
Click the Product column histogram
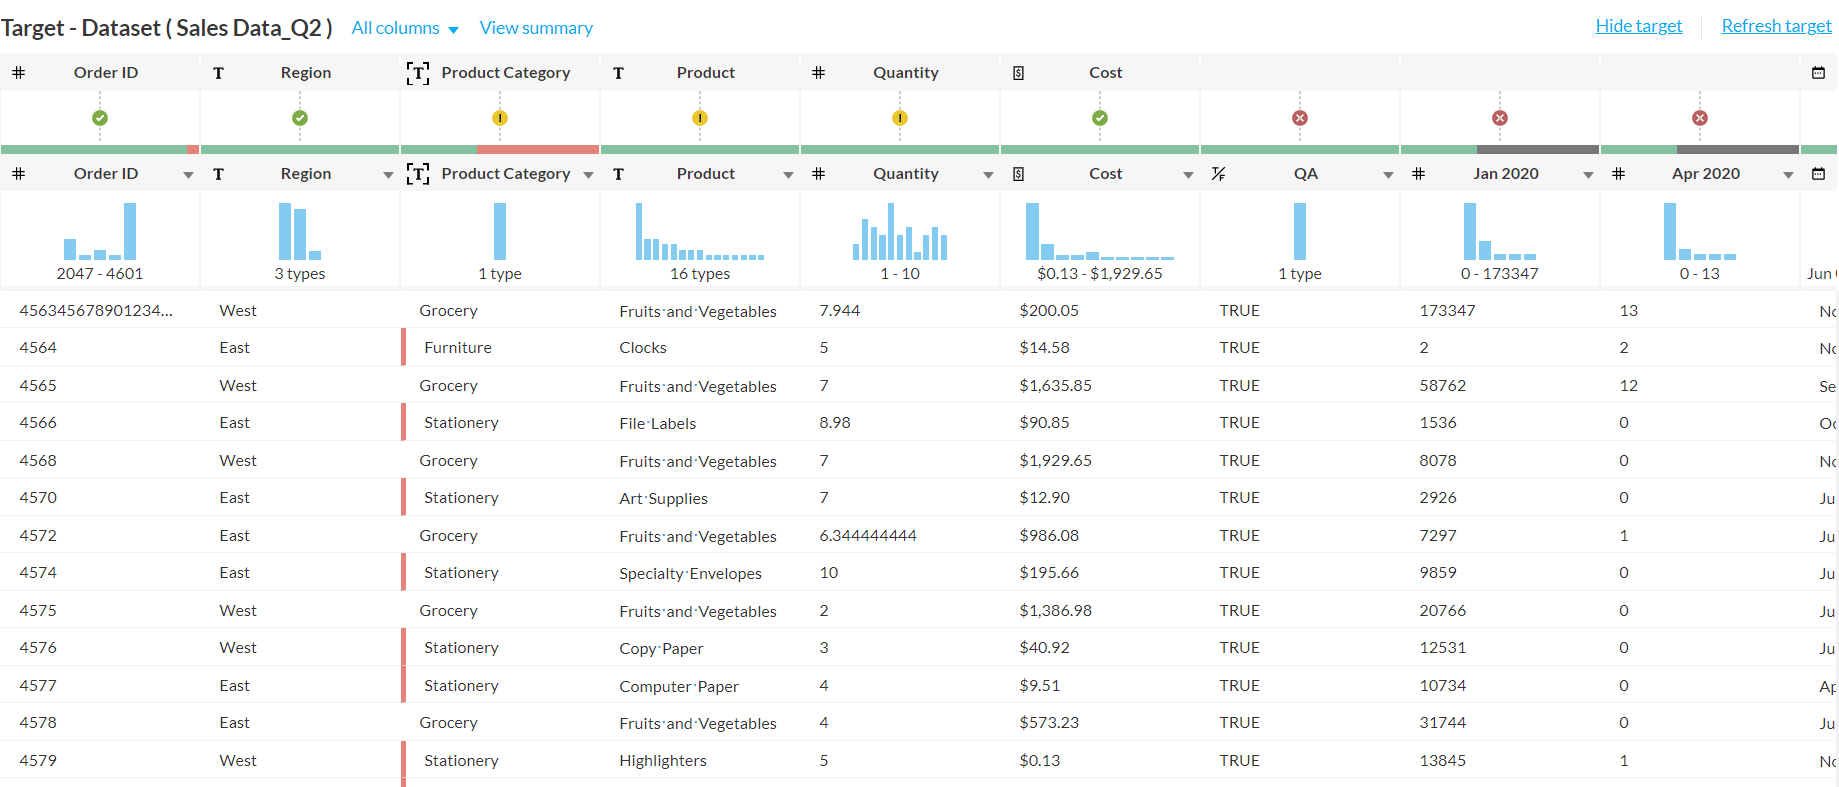click(700, 232)
